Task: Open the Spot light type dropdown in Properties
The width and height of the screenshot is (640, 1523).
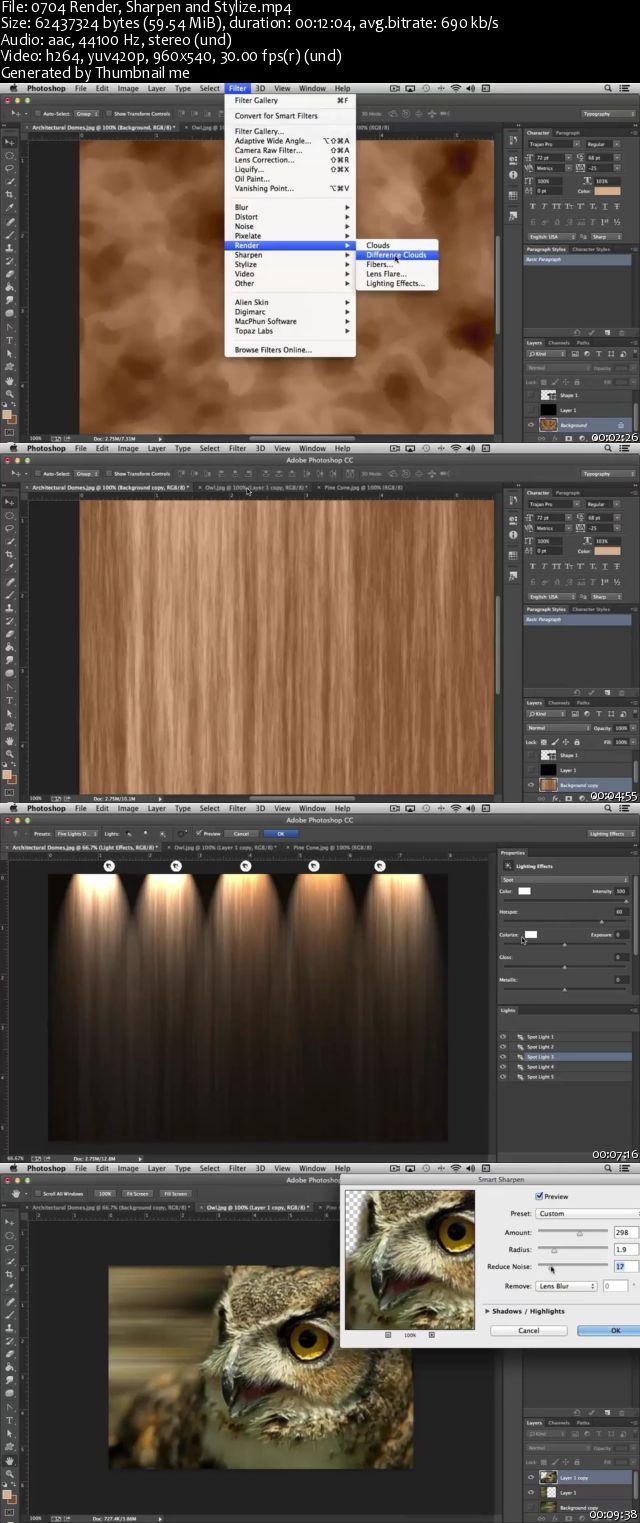Action: point(565,880)
